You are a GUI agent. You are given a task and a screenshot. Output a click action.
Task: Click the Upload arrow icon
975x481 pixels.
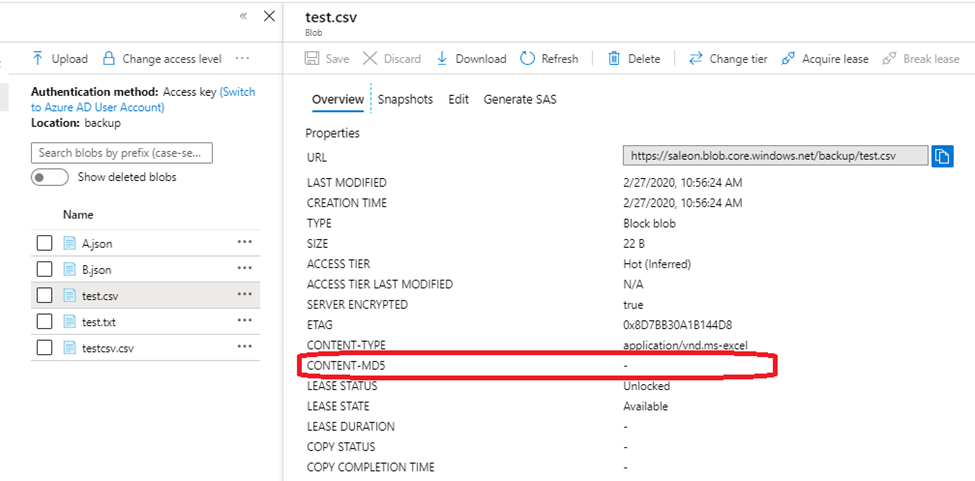[x=38, y=59]
